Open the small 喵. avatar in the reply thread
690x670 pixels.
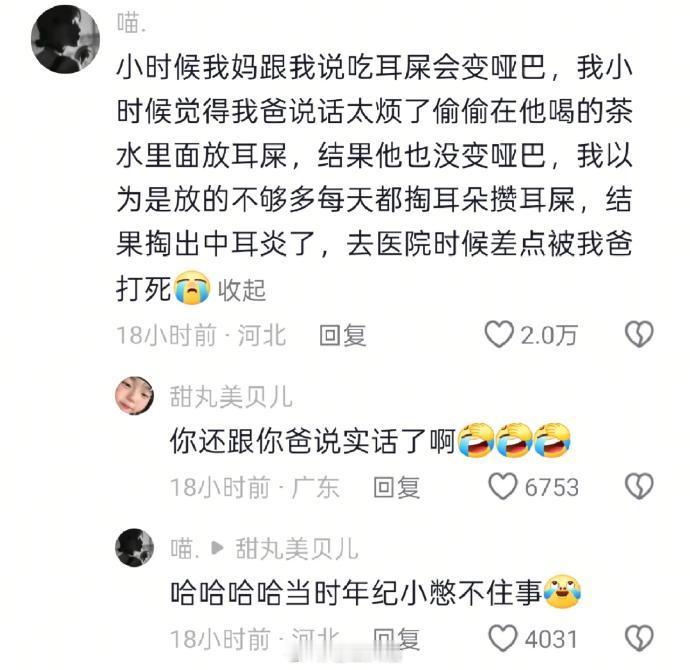click(x=135, y=548)
